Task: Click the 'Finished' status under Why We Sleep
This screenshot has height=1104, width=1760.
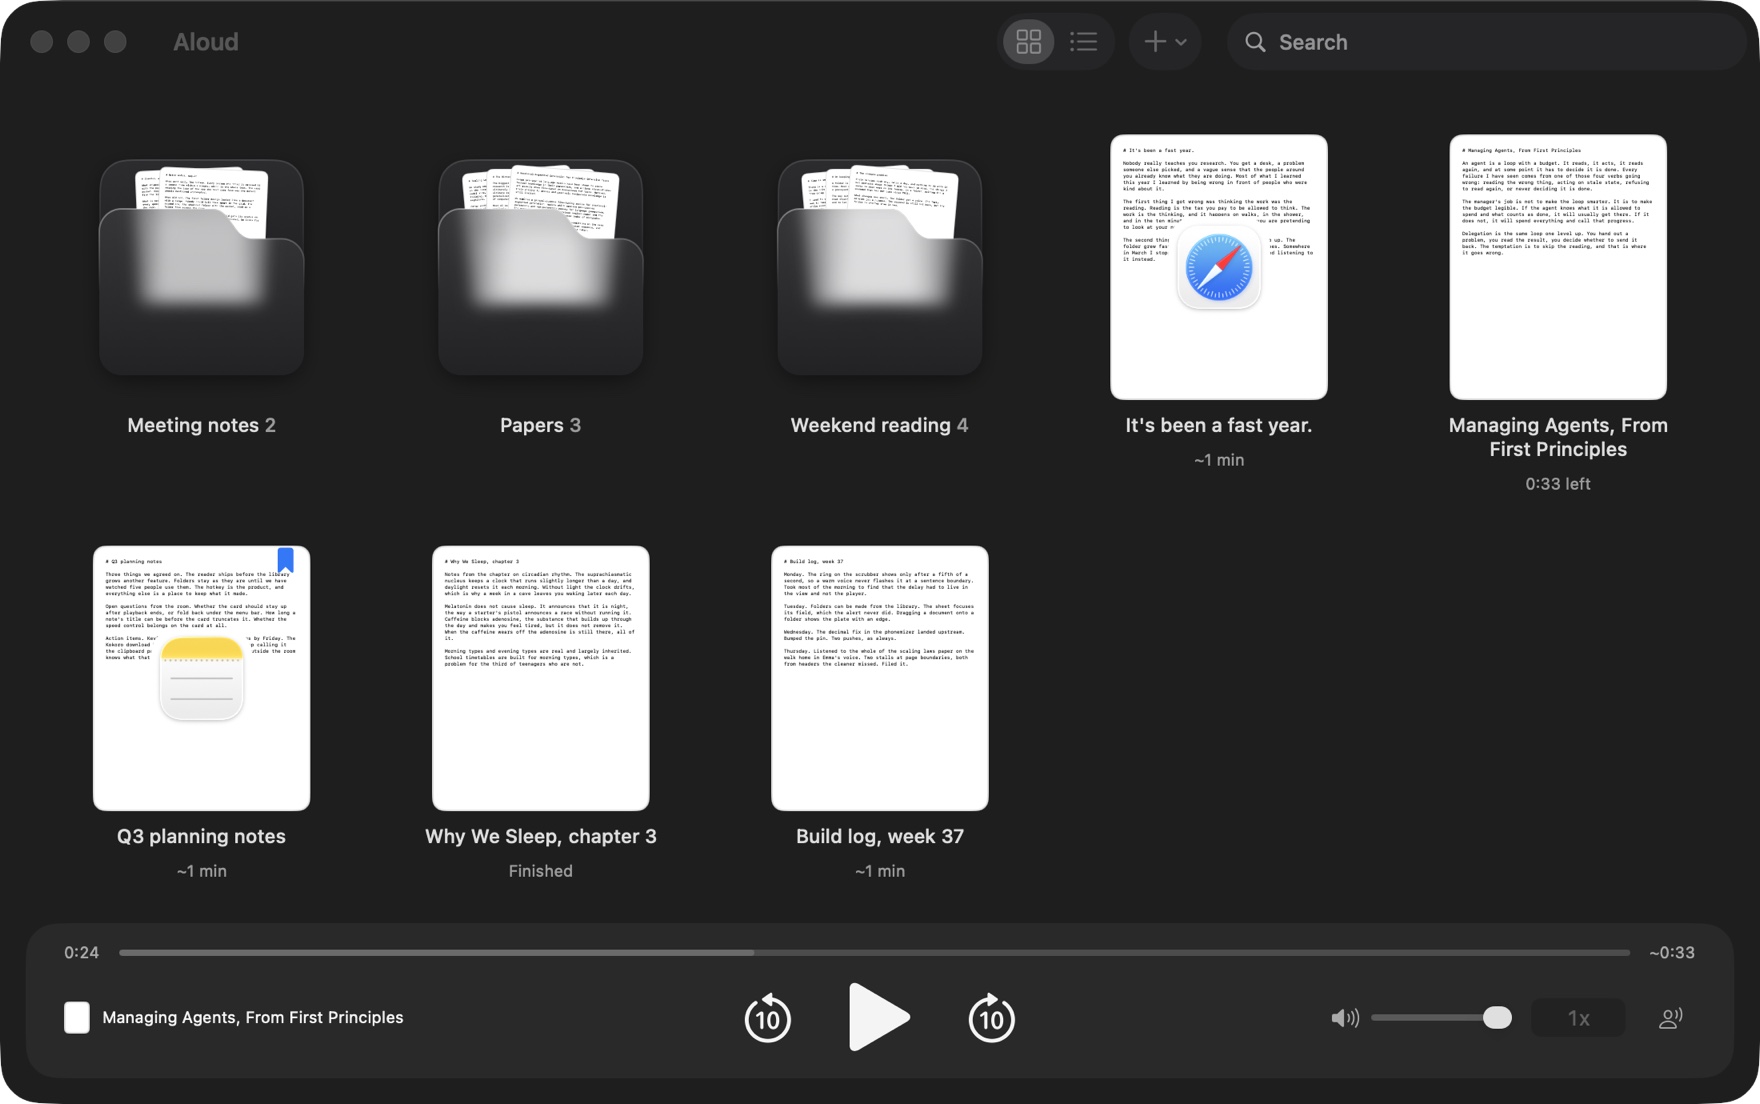Action: [x=540, y=871]
